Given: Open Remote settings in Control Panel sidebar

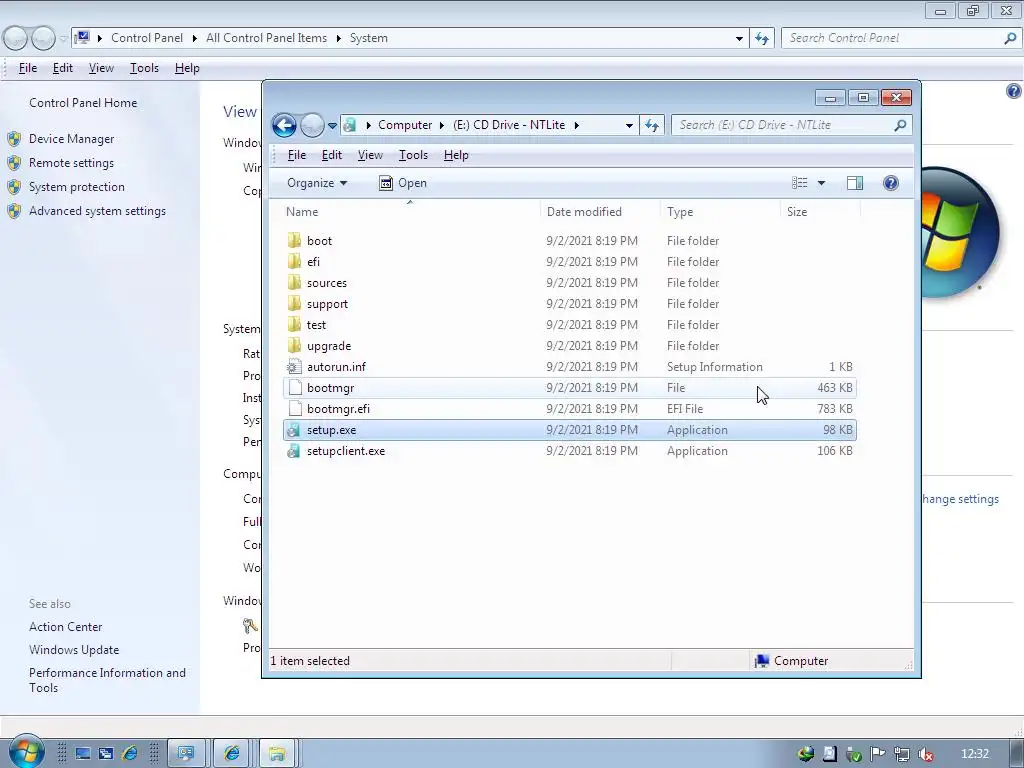Looking at the screenshot, I should (71, 163).
